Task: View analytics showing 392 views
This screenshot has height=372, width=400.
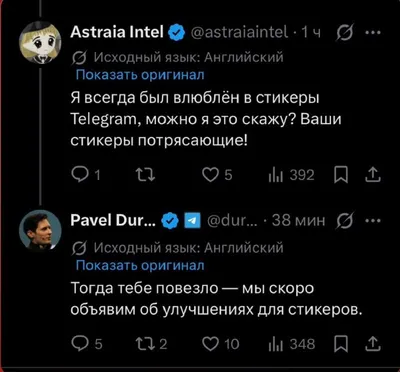Action: (291, 175)
